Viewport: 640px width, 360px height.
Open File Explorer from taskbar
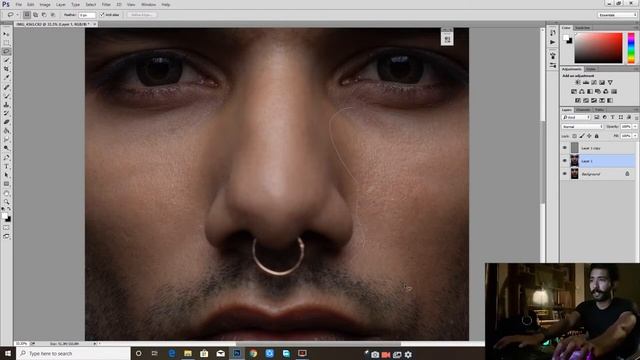[188, 353]
